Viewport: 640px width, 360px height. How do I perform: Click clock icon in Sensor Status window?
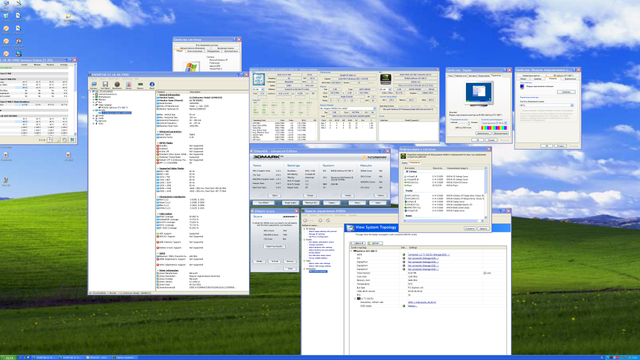click(x=49, y=140)
